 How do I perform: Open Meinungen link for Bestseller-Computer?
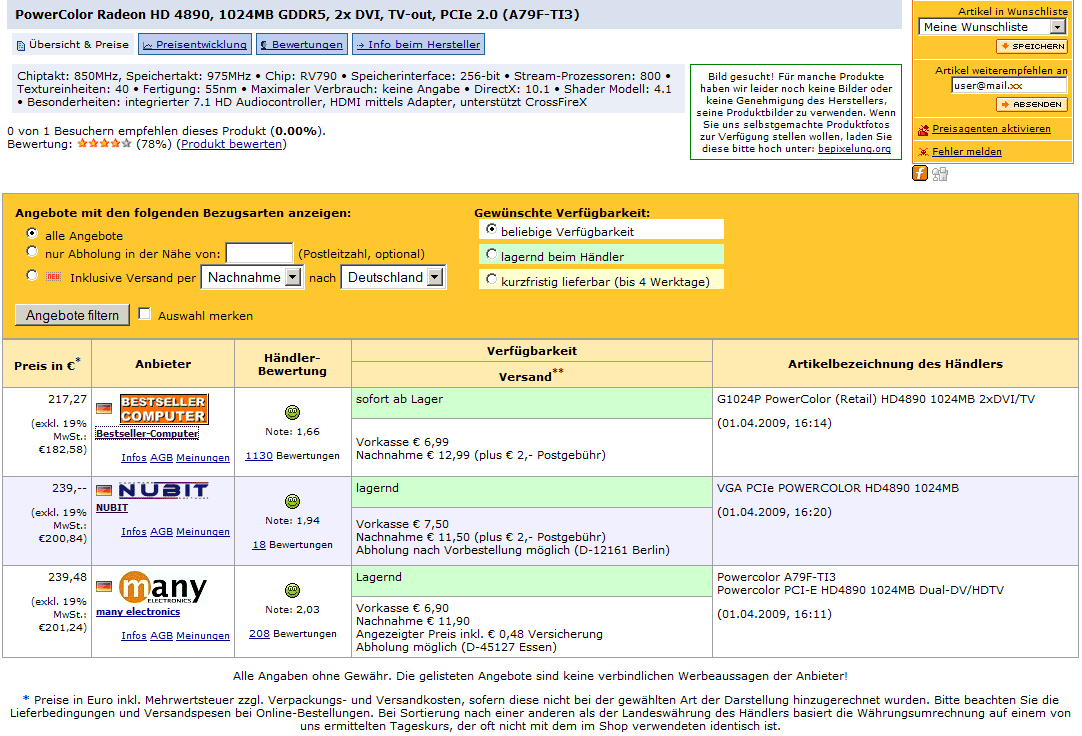[x=203, y=458]
